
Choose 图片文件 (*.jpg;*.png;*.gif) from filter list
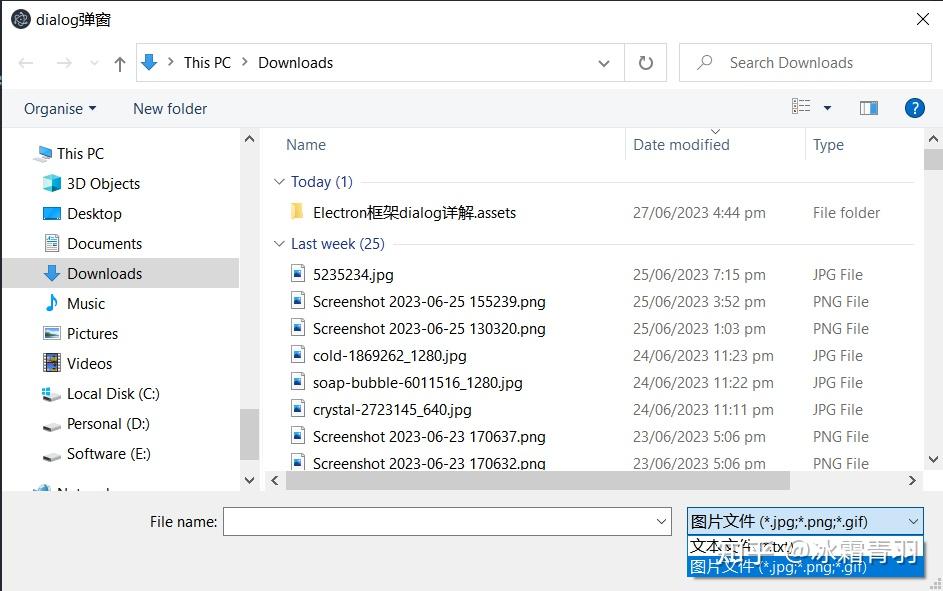pyautogui.click(x=805, y=566)
